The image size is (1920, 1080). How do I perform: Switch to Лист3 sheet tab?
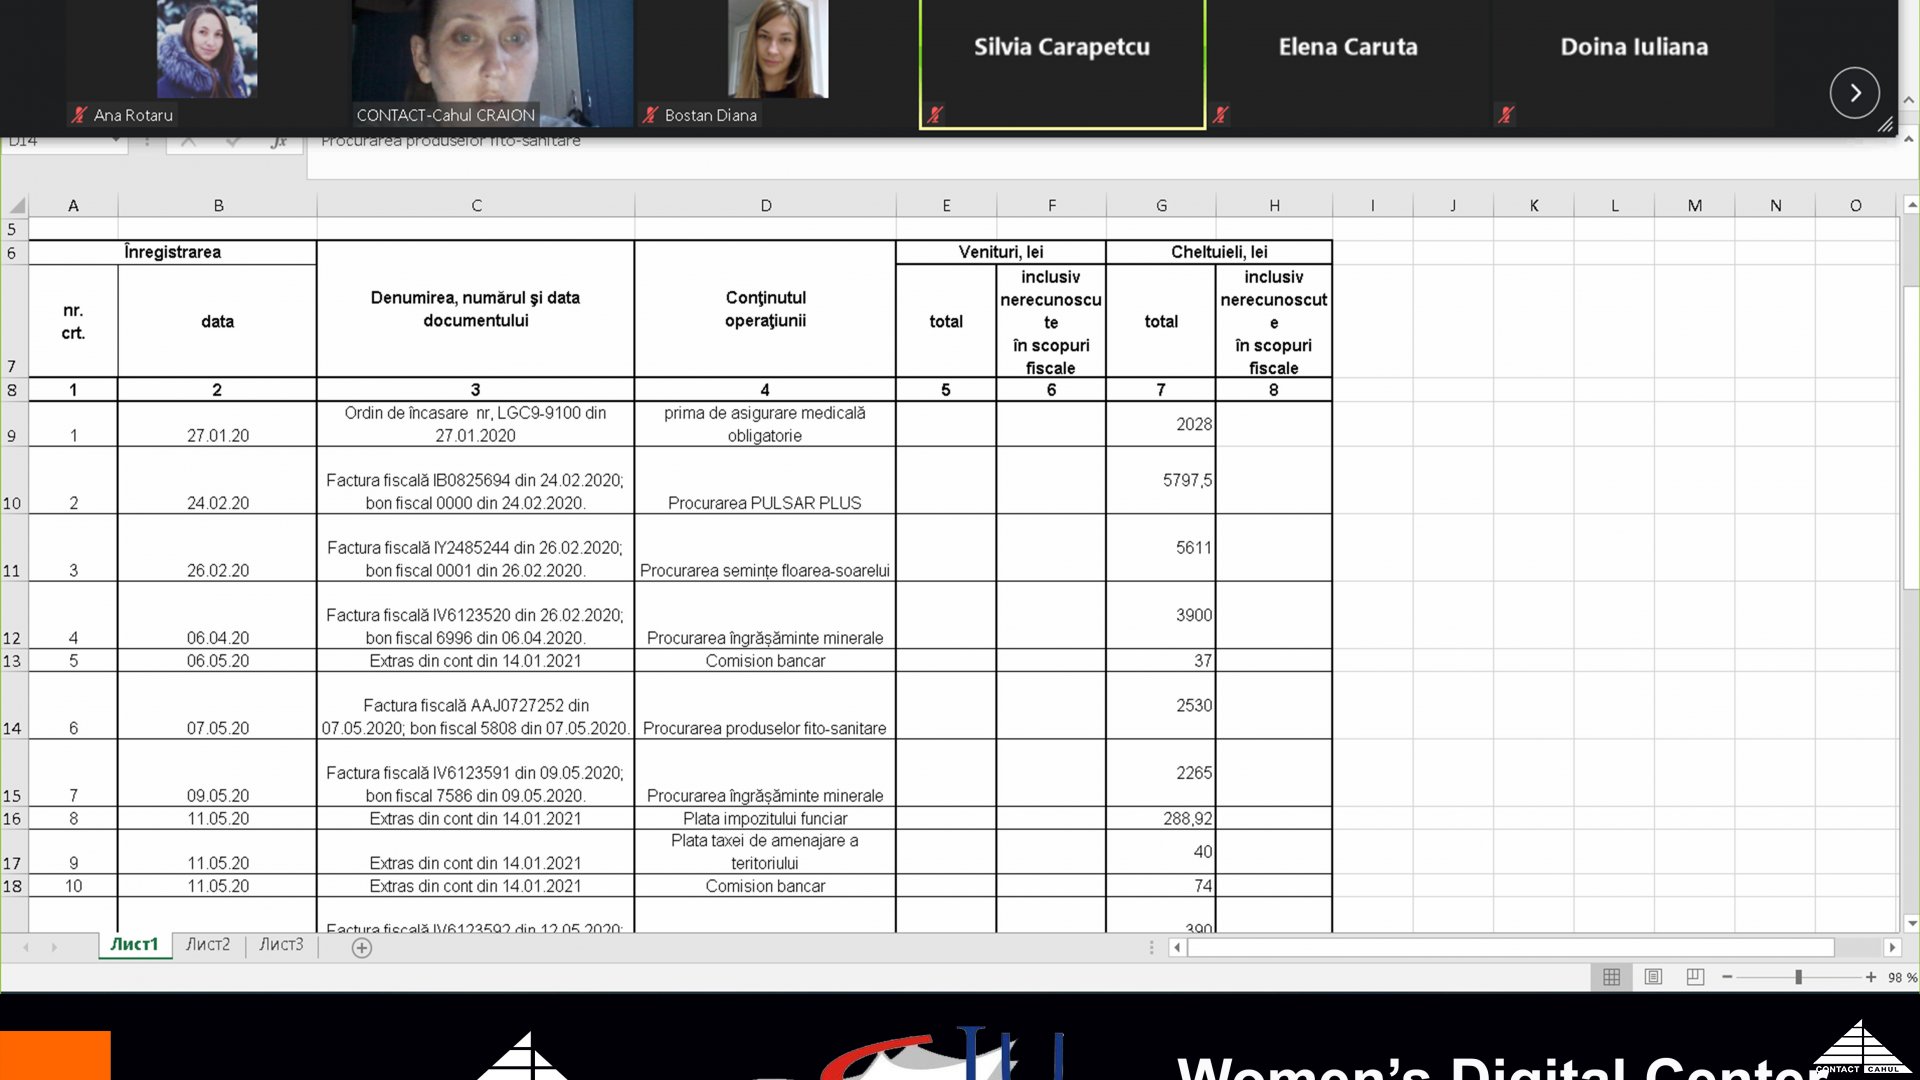tap(281, 944)
